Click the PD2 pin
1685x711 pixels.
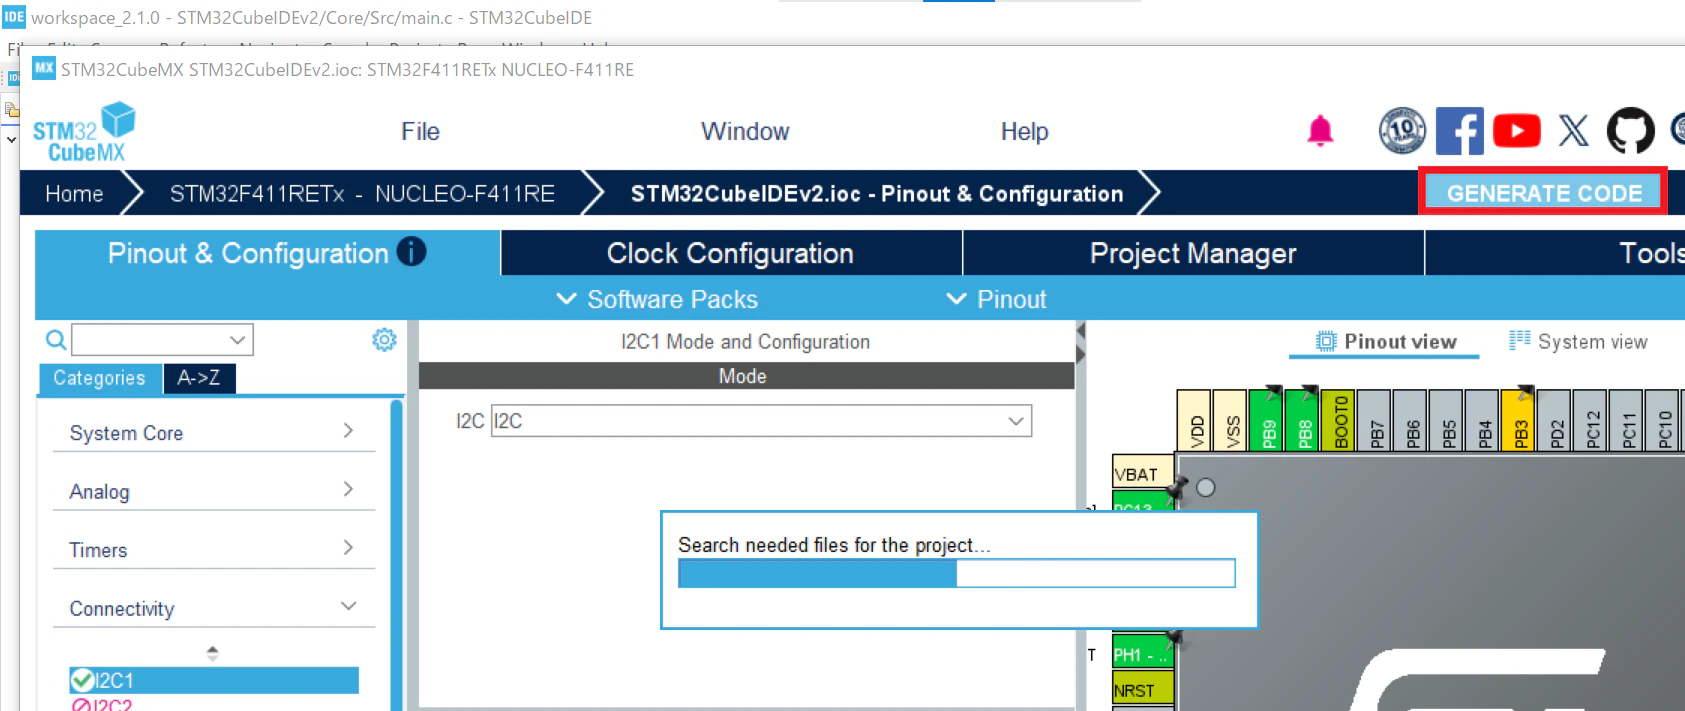pos(1555,421)
